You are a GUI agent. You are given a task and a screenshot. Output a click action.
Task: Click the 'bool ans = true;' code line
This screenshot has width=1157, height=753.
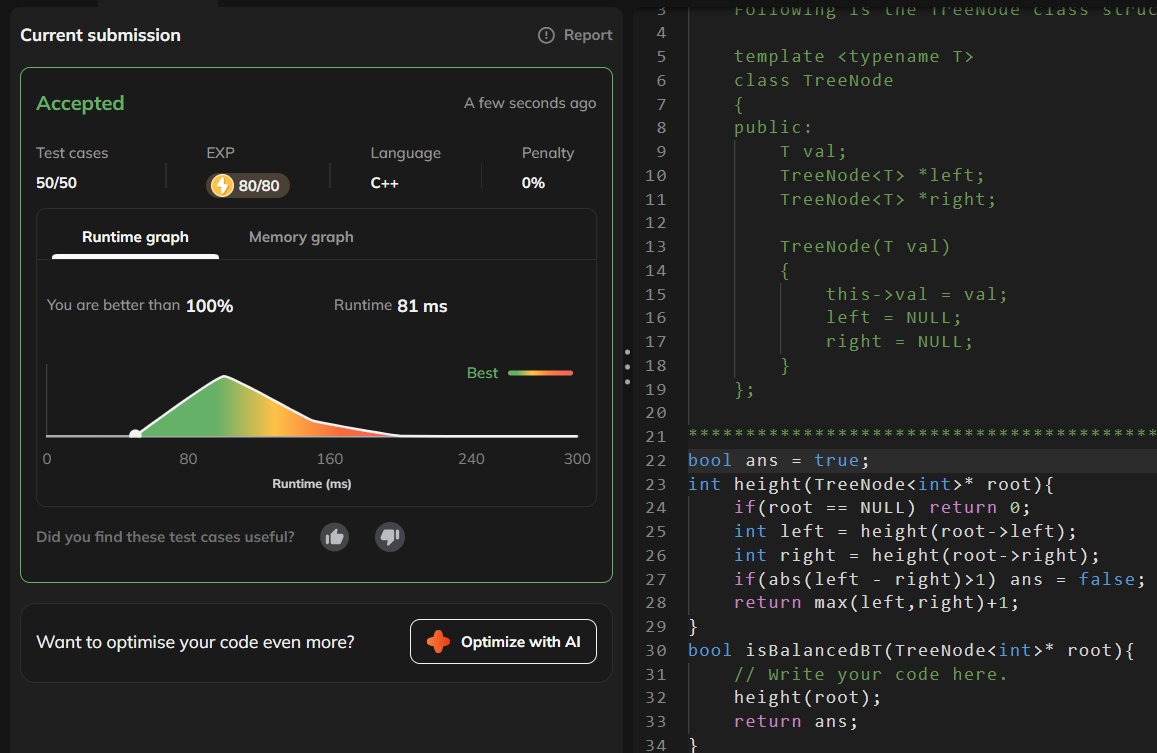[778, 461]
